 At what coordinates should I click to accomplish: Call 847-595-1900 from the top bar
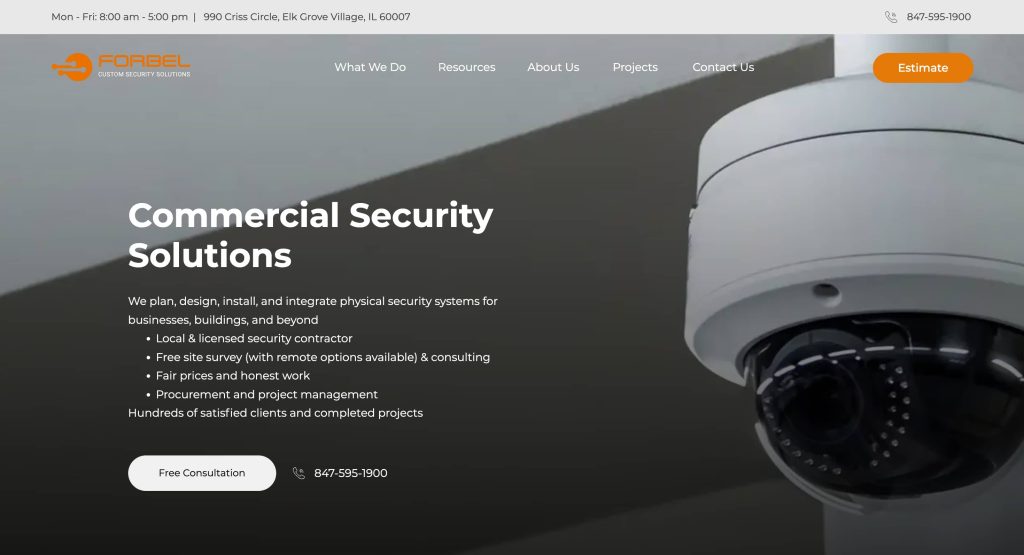tap(938, 17)
